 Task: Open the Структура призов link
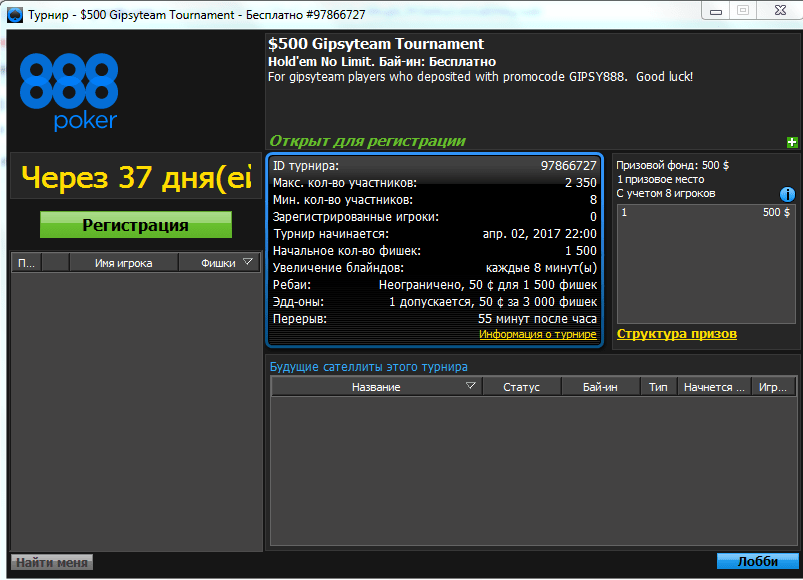pos(677,334)
